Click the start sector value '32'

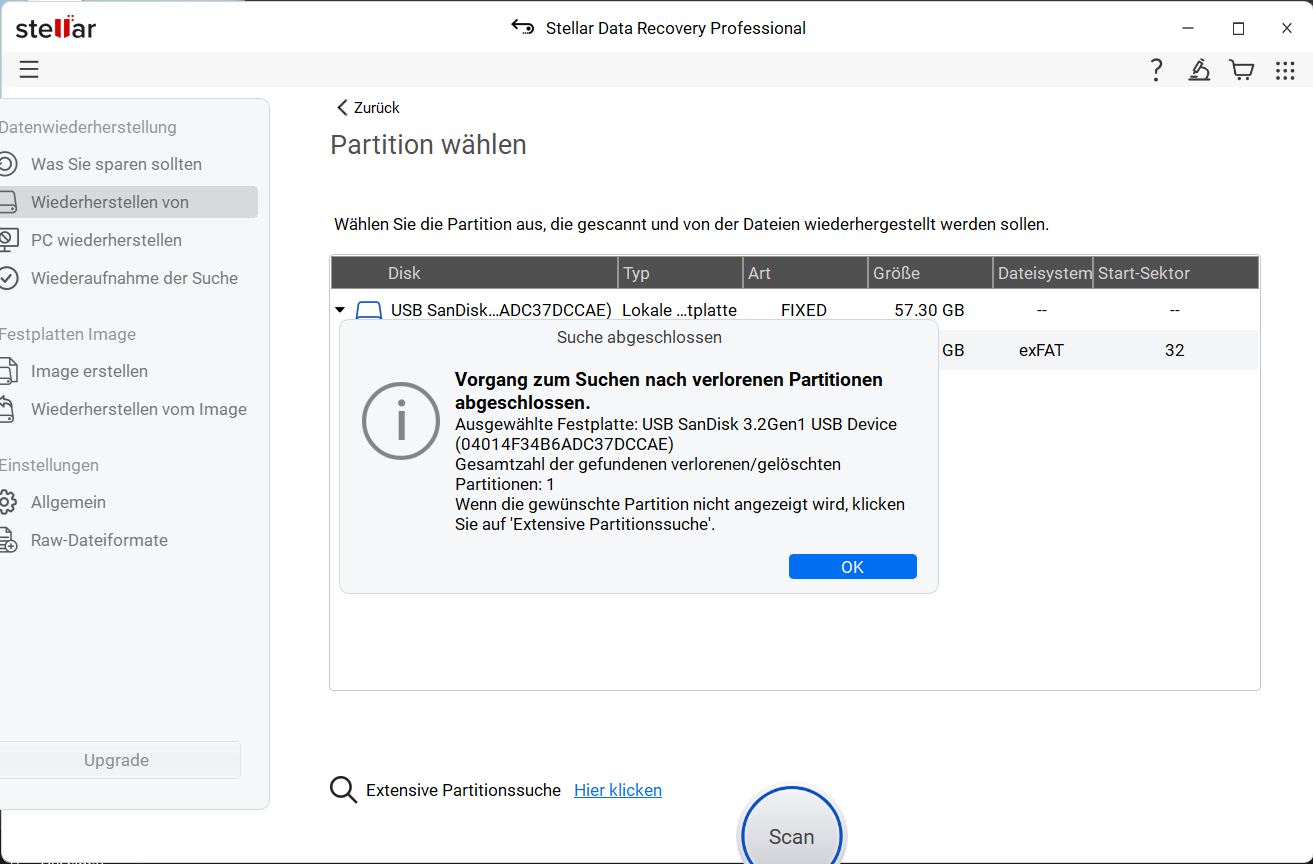[1175, 350]
